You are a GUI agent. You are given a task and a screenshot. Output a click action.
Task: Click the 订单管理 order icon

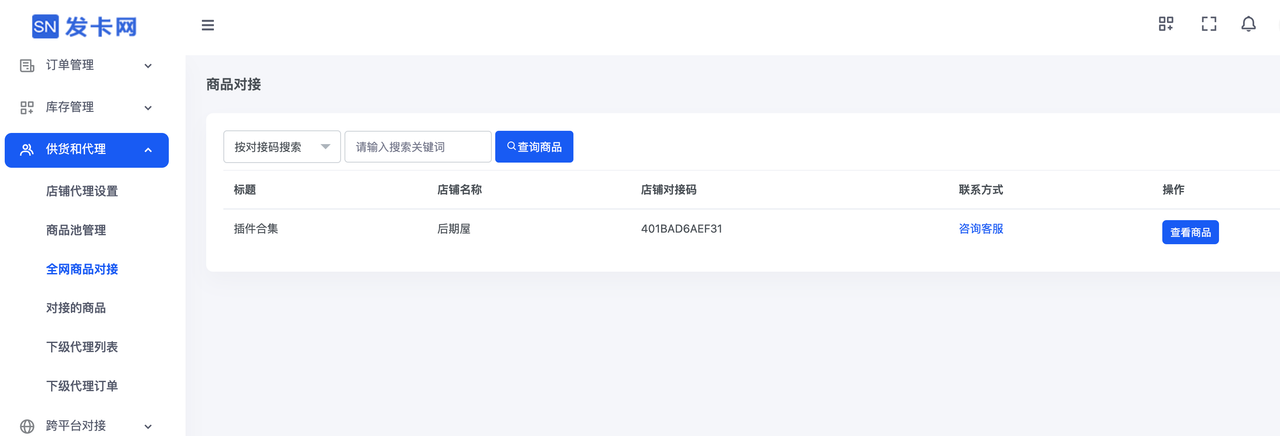27,65
